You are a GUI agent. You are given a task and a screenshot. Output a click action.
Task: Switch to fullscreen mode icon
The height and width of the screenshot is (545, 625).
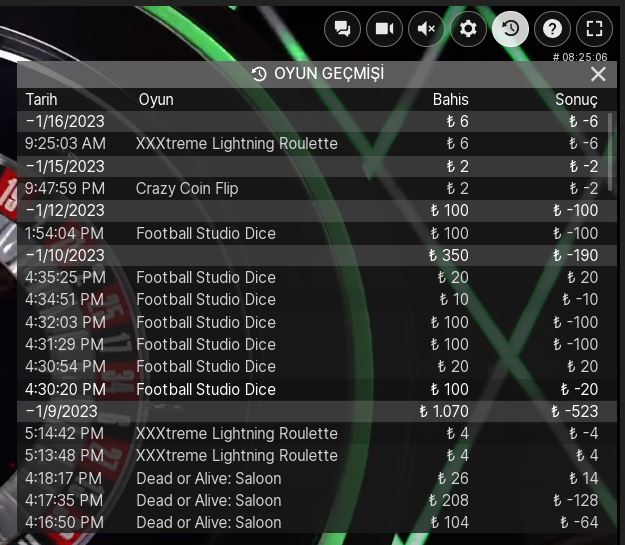(x=594, y=29)
